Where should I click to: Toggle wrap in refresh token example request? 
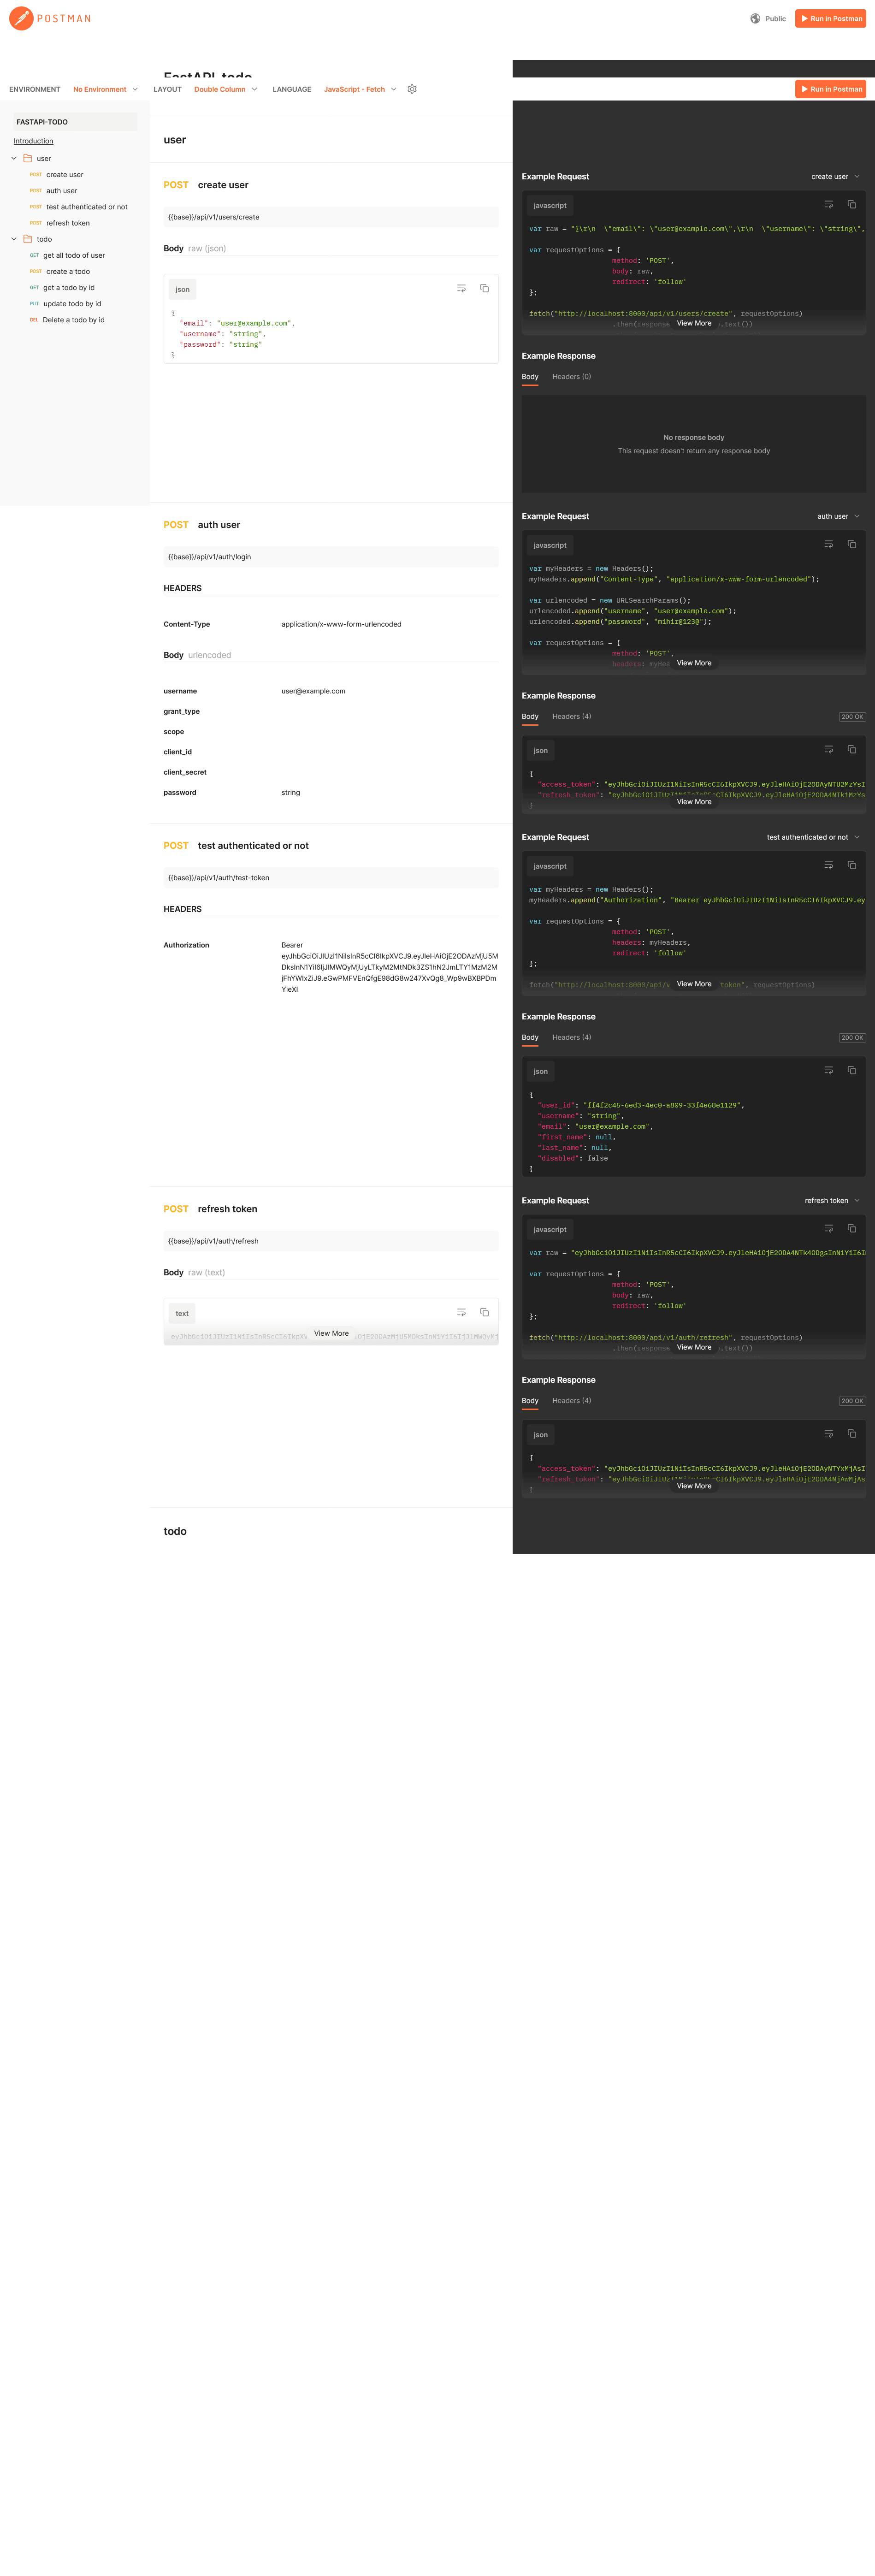pyautogui.click(x=828, y=1228)
